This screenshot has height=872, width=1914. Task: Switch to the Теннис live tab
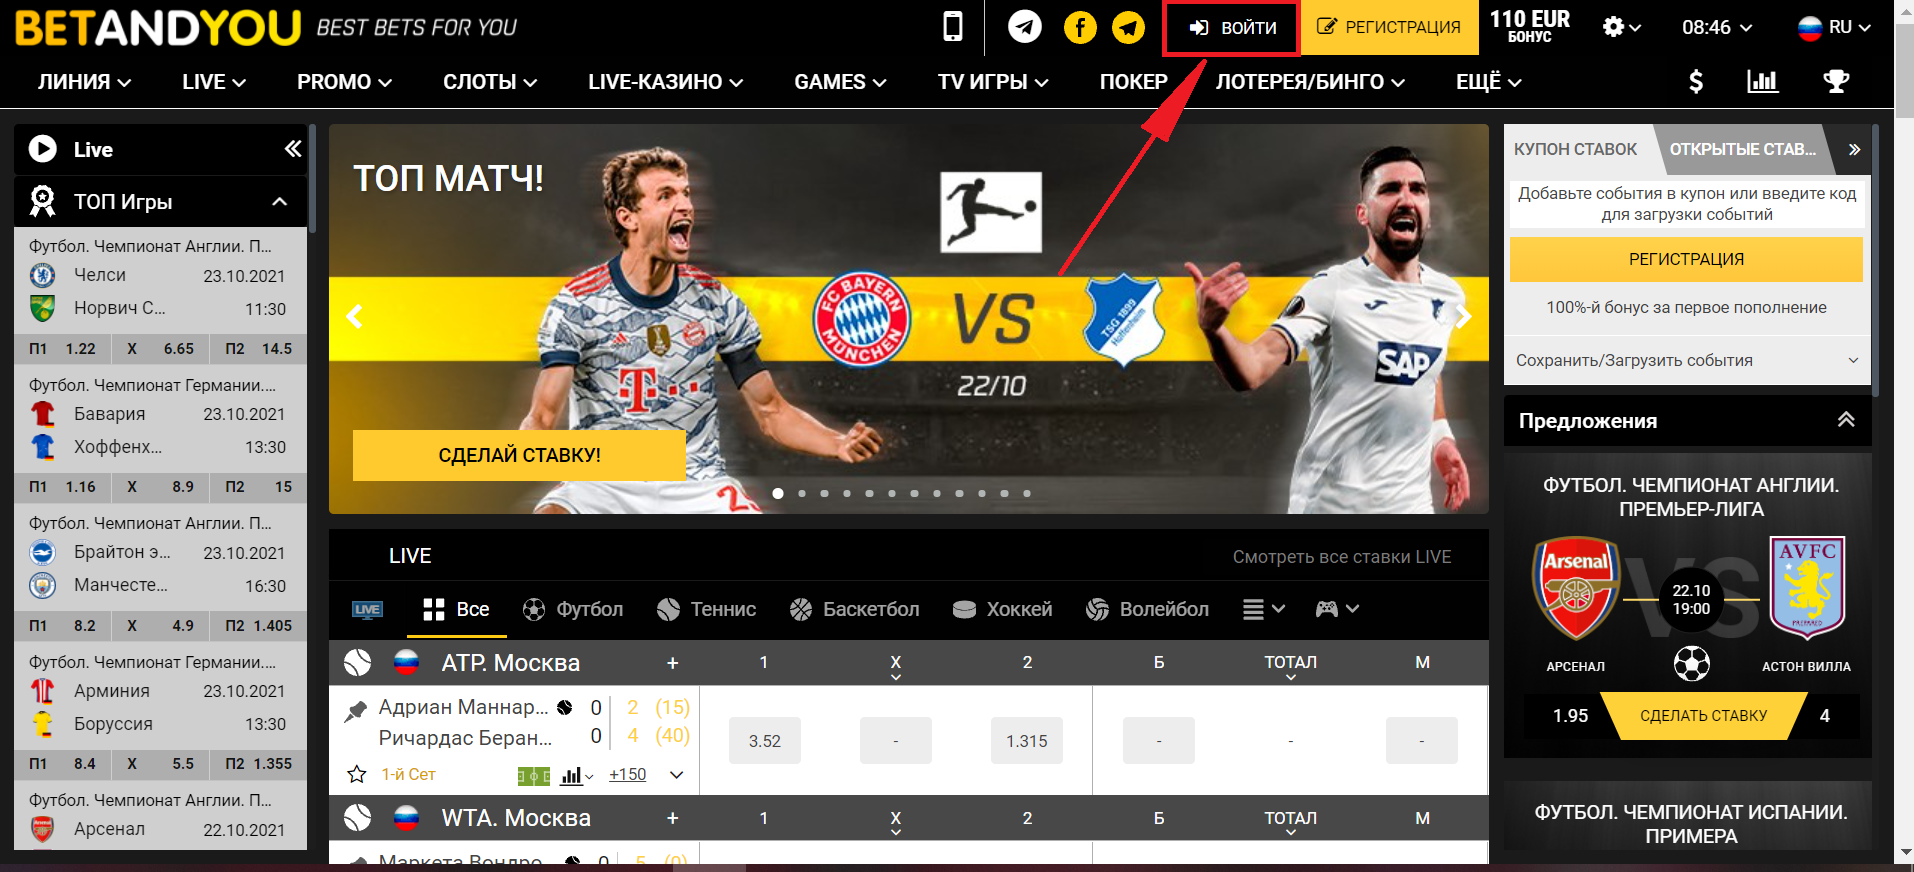click(706, 609)
